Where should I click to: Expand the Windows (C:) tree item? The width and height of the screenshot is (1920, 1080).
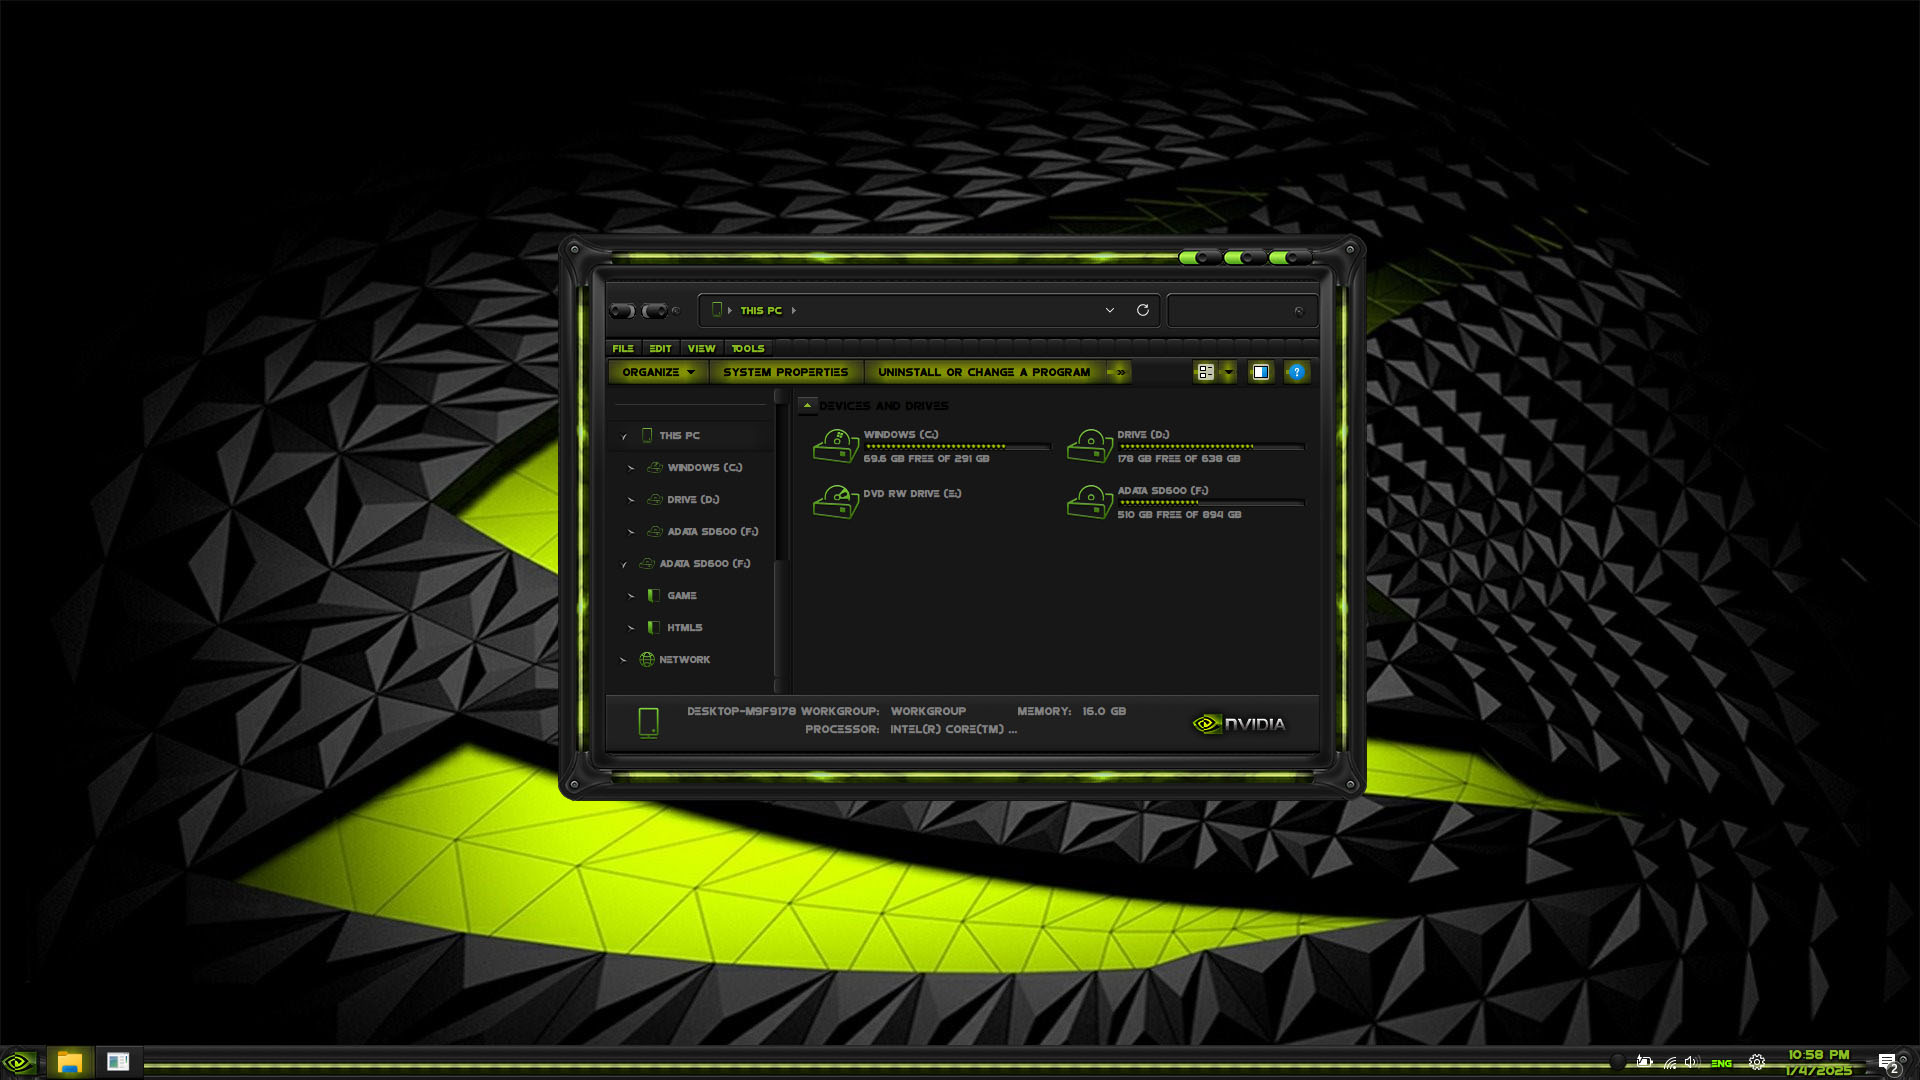pyautogui.click(x=632, y=467)
